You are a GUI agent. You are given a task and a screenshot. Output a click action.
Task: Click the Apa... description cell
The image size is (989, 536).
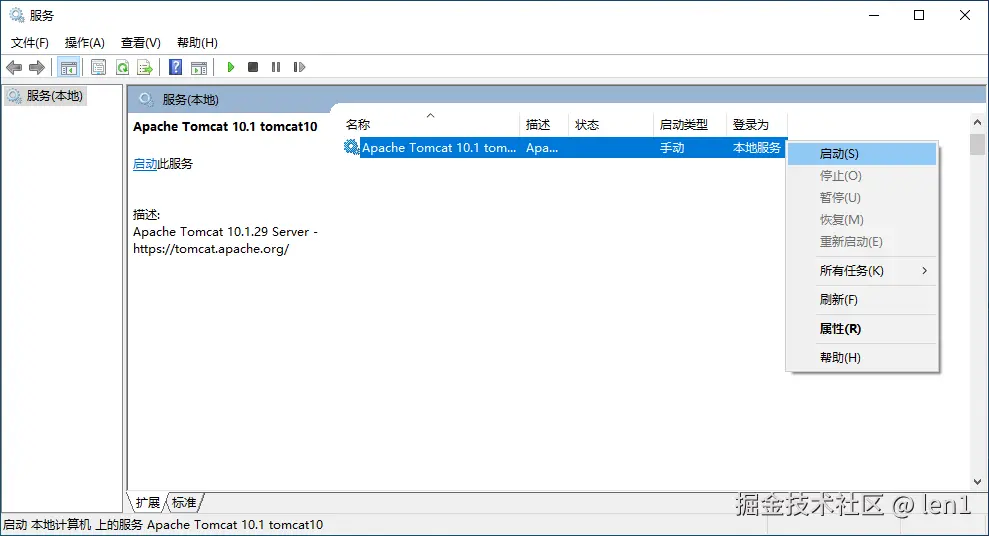point(542,148)
